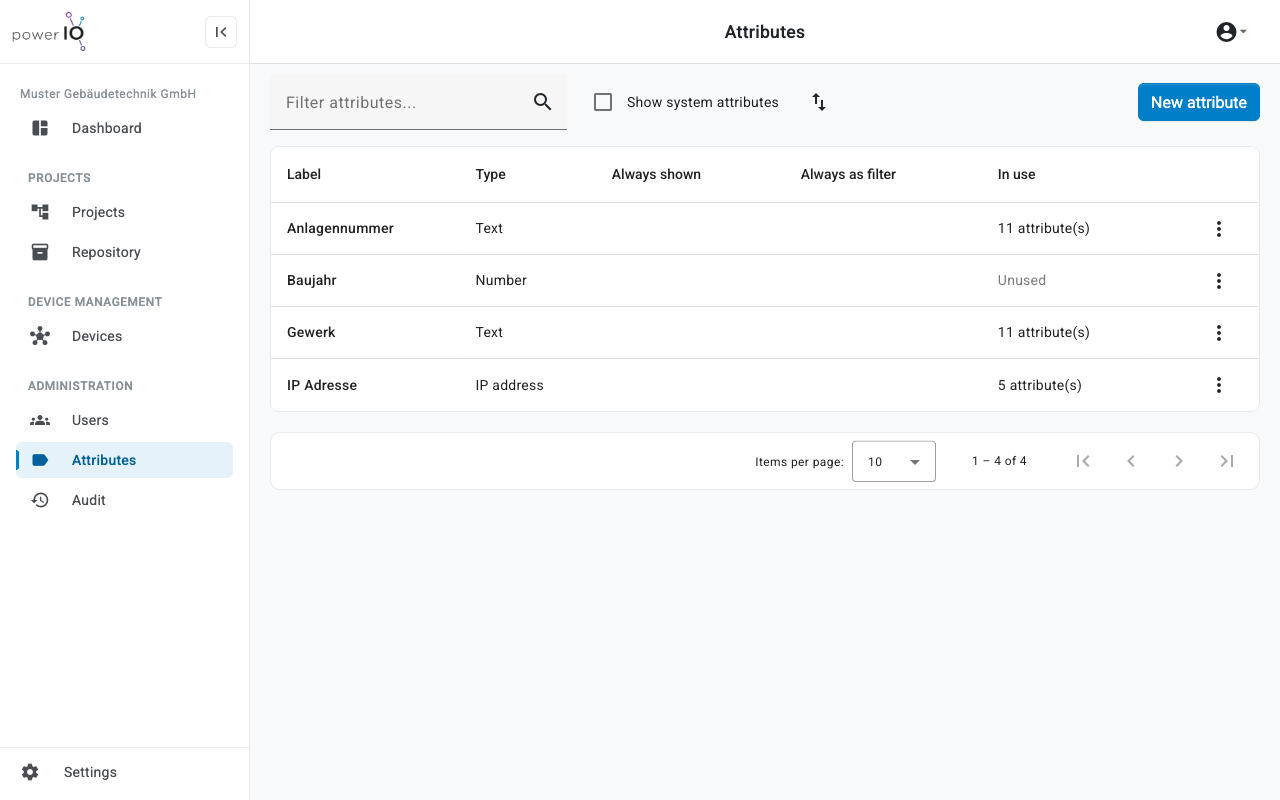Viewport: 1280px width, 800px height.
Task: Click the sort order arrows icon
Action: (x=819, y=102)
